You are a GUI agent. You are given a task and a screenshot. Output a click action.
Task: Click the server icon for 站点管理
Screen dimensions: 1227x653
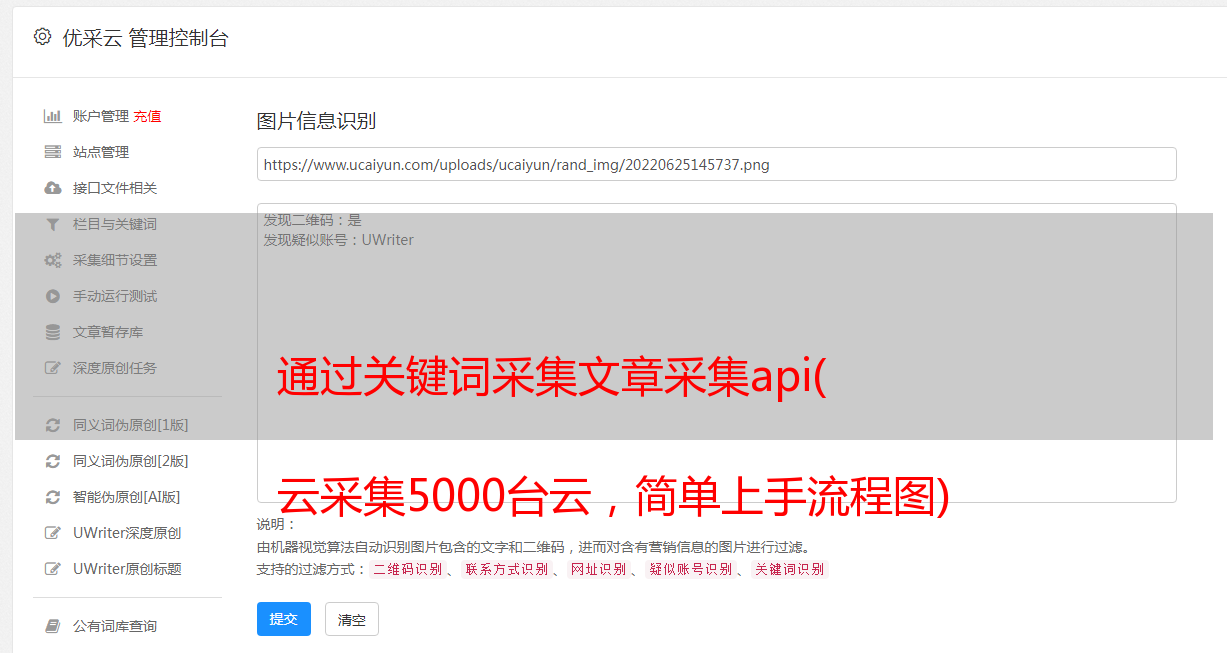[x=53, y=152]
